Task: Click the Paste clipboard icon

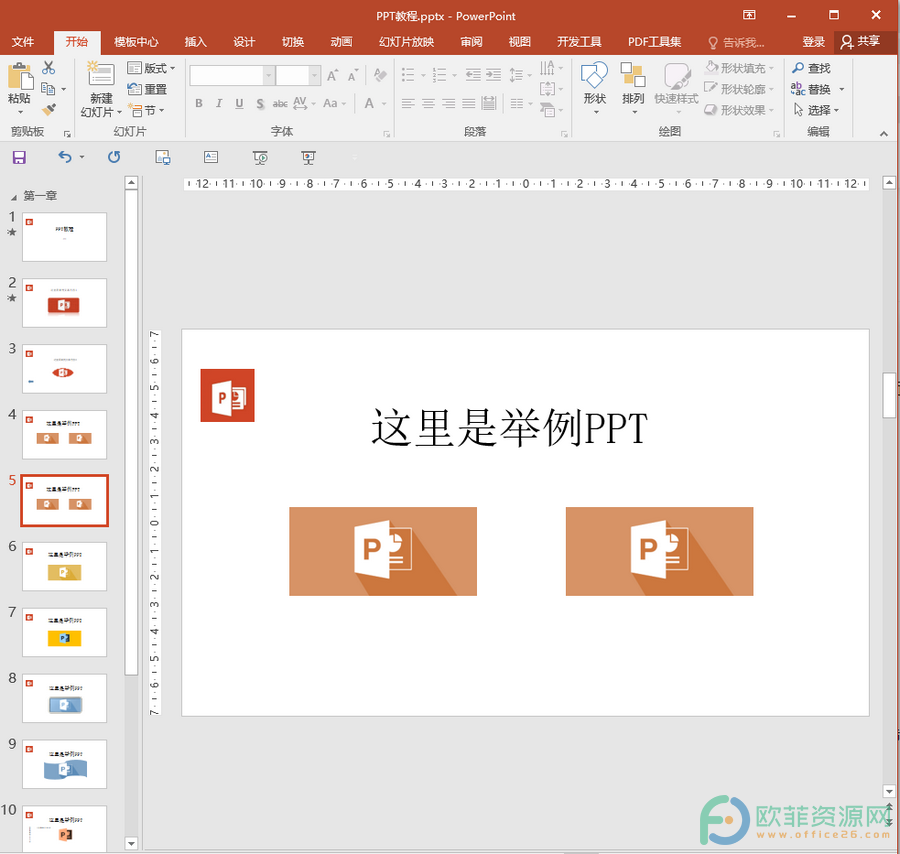Action: [x=20, y=76]
